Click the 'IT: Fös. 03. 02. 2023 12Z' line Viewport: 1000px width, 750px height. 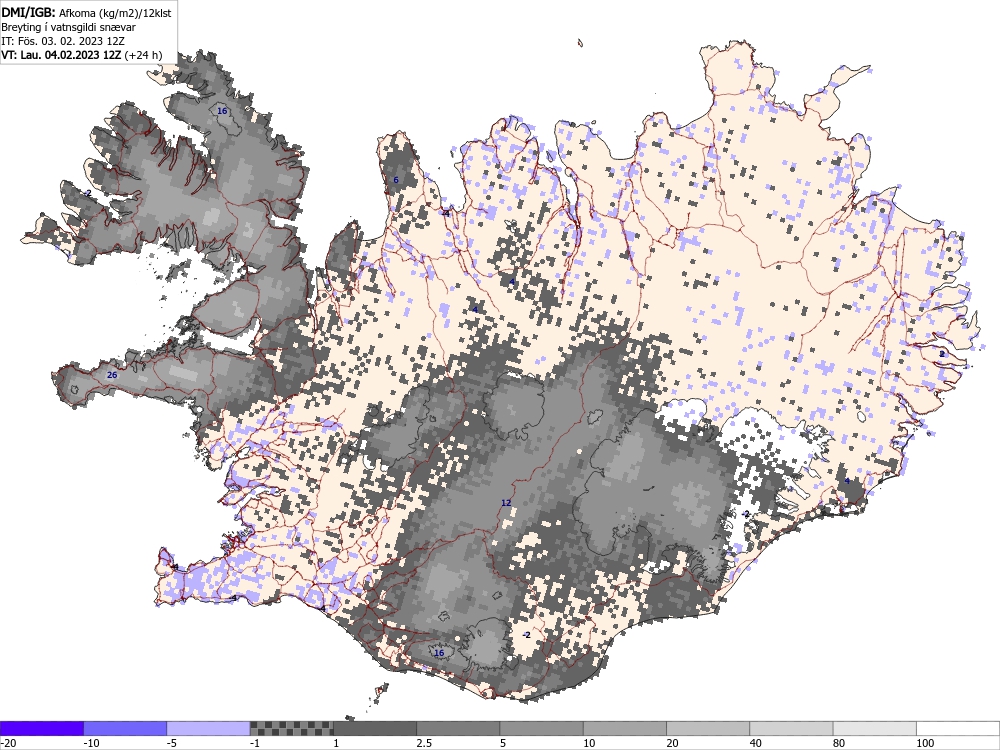[x=63, y=41]
